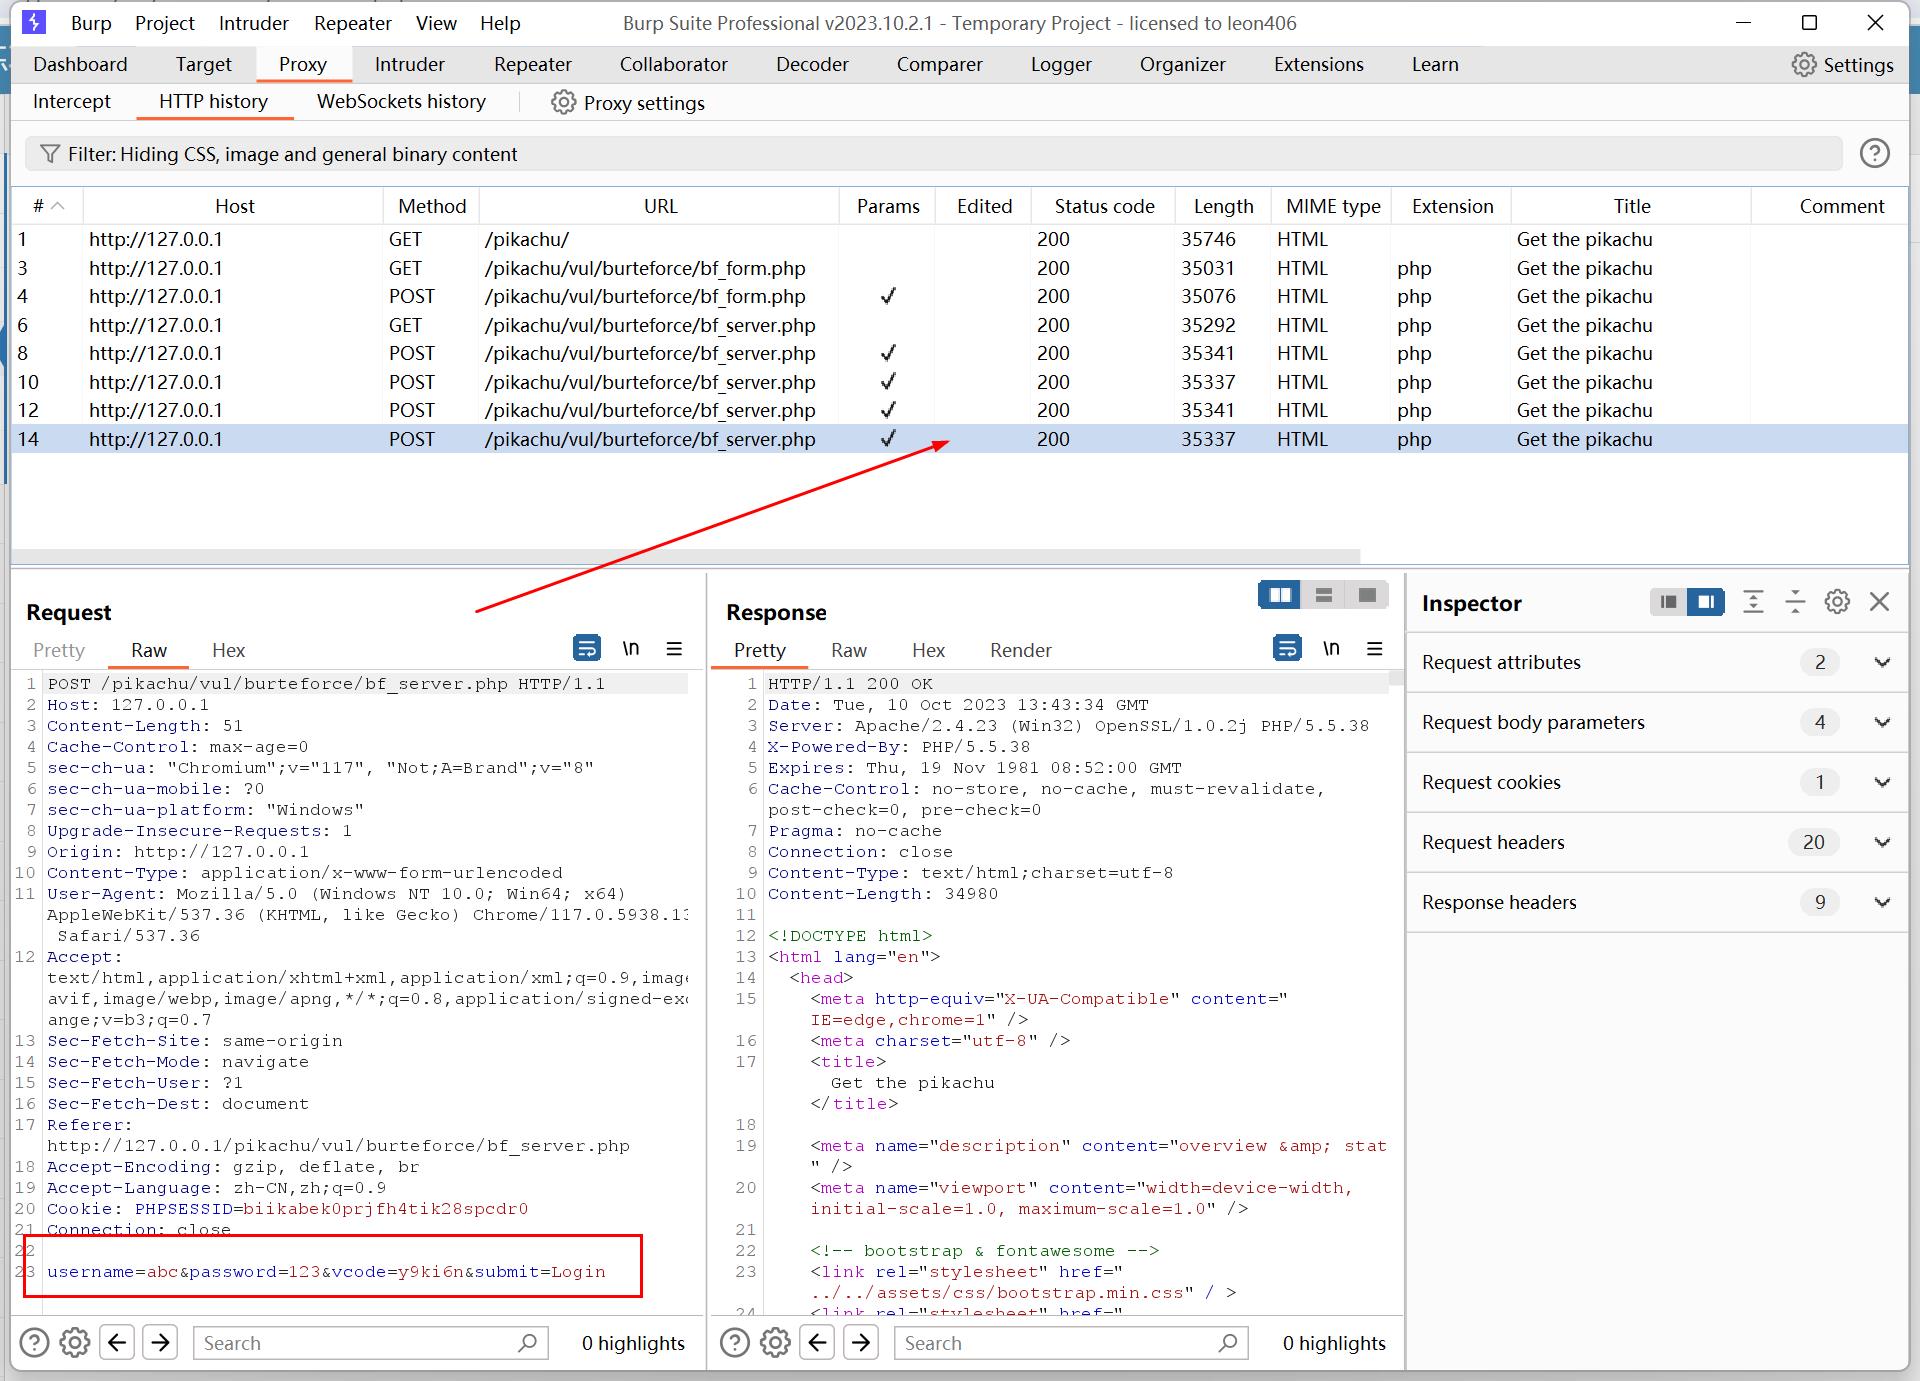Open Response search settings gear
1920x1381 pixels.
[x=776, y=1342]
